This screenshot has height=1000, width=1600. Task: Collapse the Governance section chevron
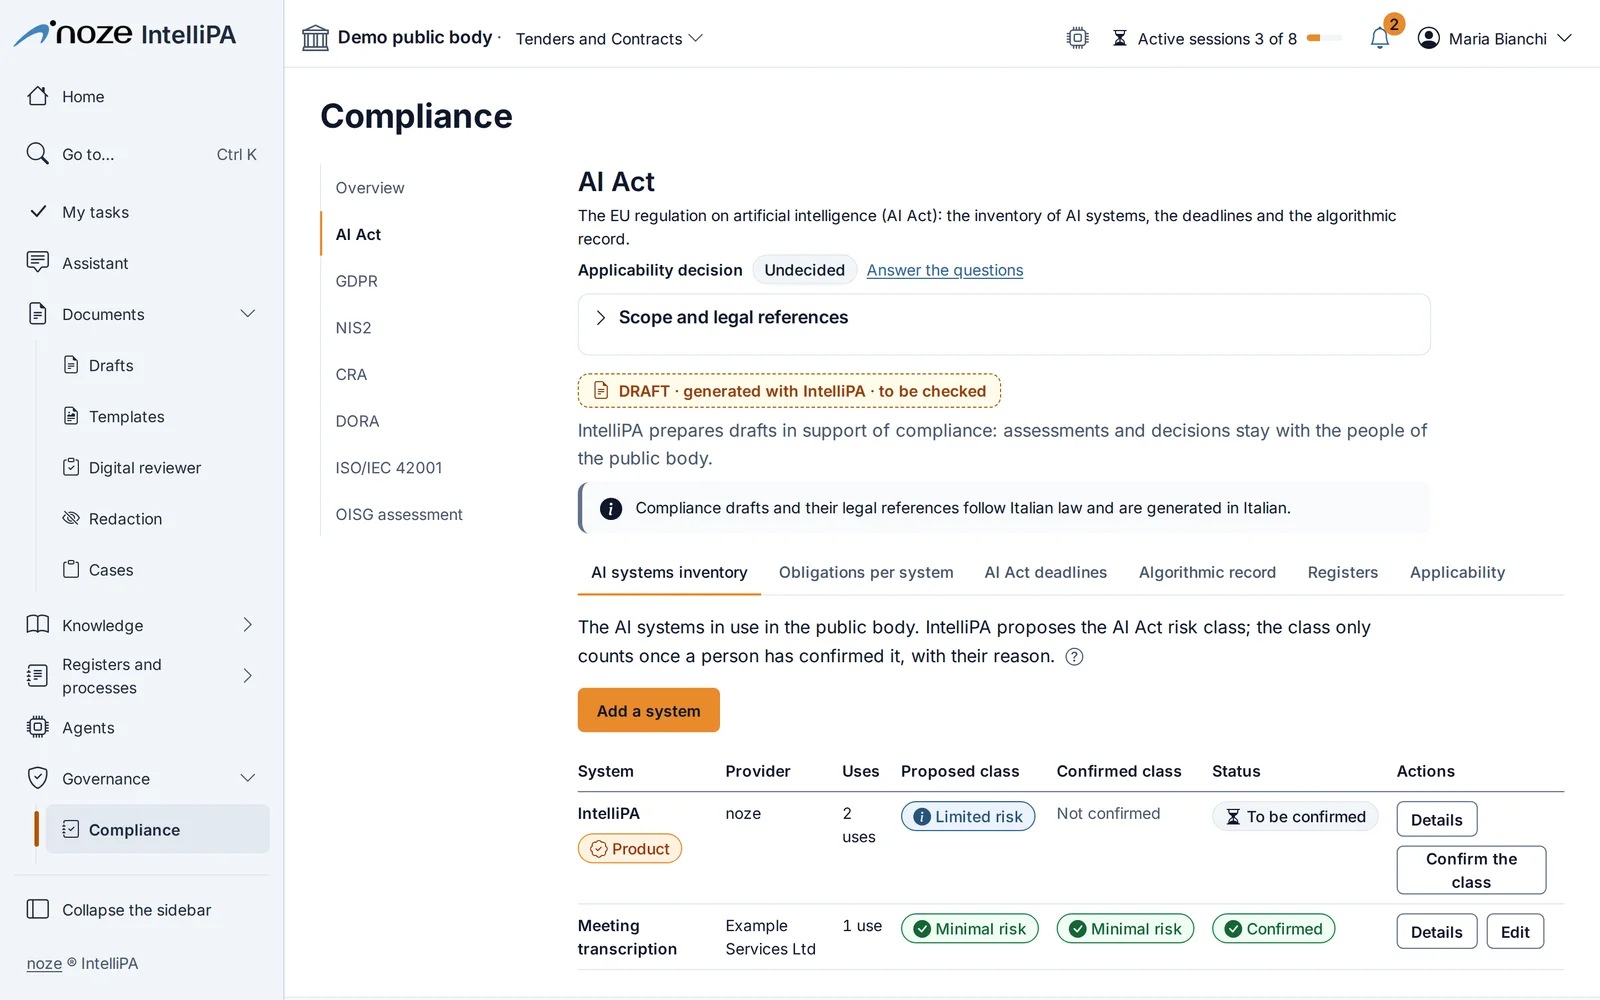pos(248,778)
